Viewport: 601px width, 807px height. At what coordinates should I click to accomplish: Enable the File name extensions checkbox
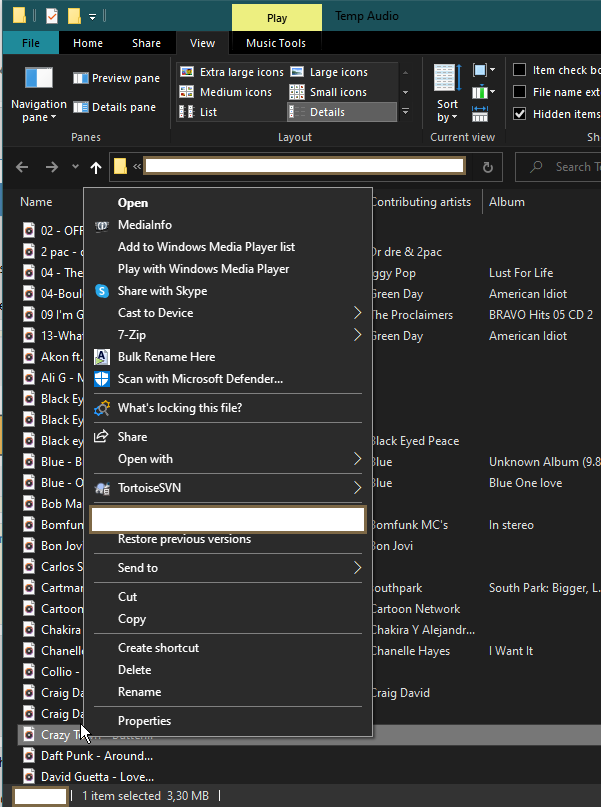point(520,92)
